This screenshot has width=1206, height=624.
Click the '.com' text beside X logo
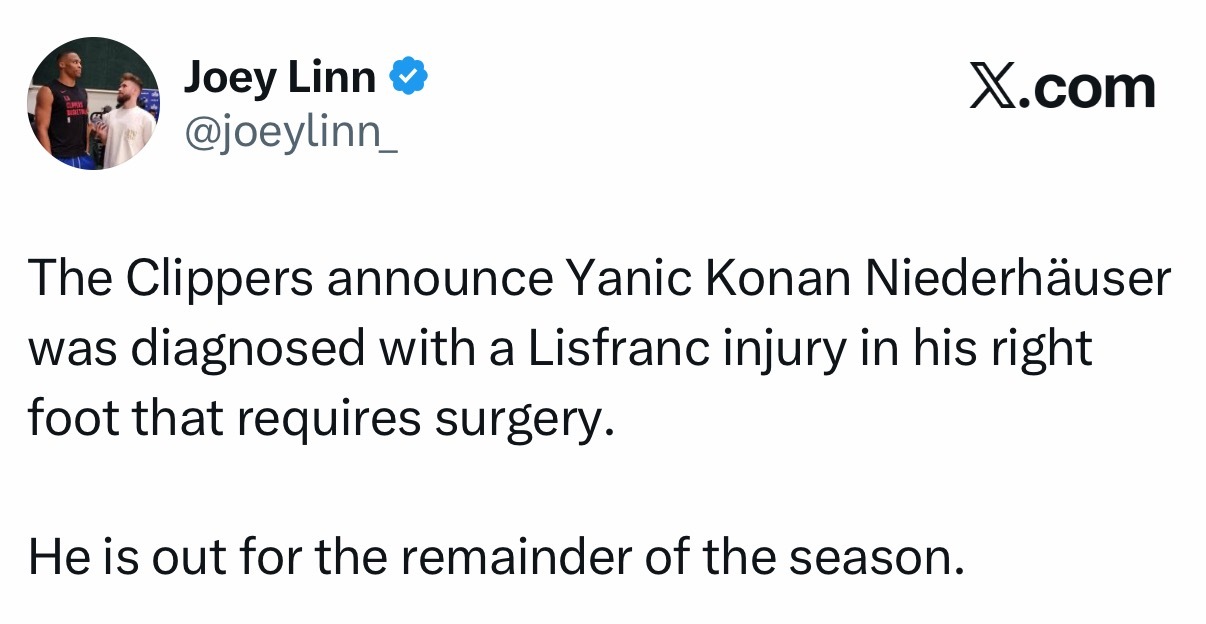pos(1086,88)
